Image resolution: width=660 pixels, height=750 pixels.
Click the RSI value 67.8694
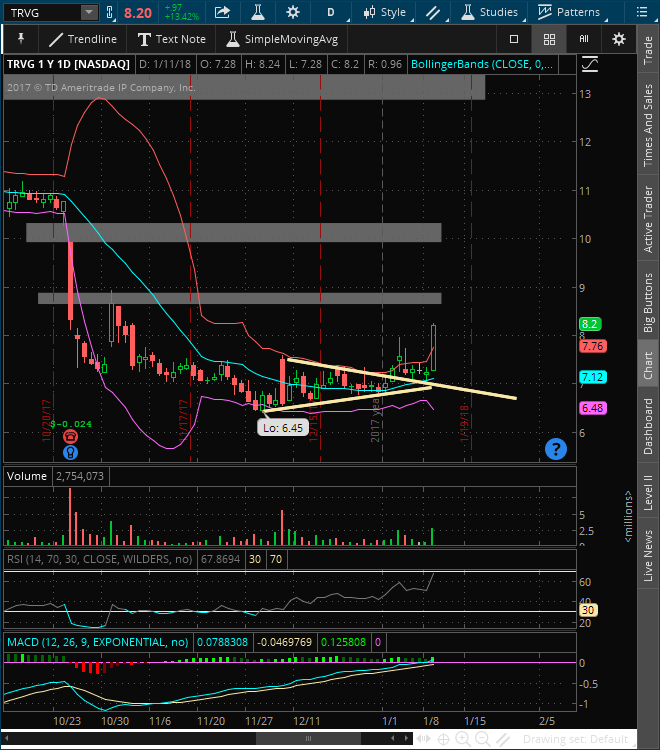[220, 559]
